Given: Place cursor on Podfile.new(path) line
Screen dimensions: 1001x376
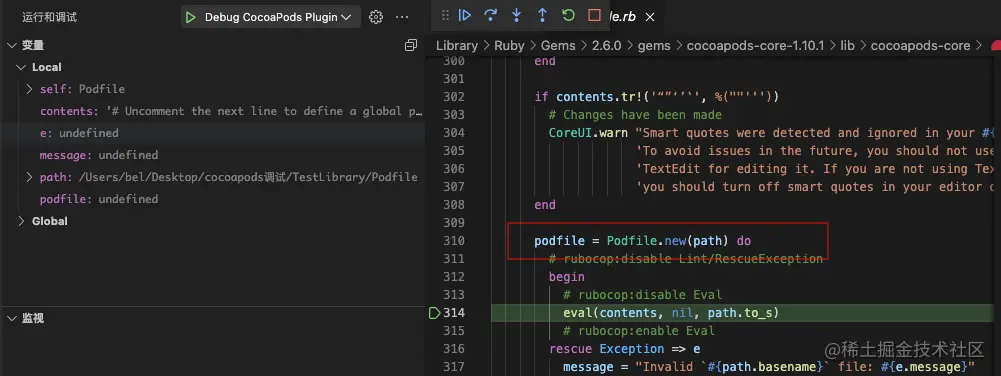Looking at the screenshot, I should tap(643, 241).
